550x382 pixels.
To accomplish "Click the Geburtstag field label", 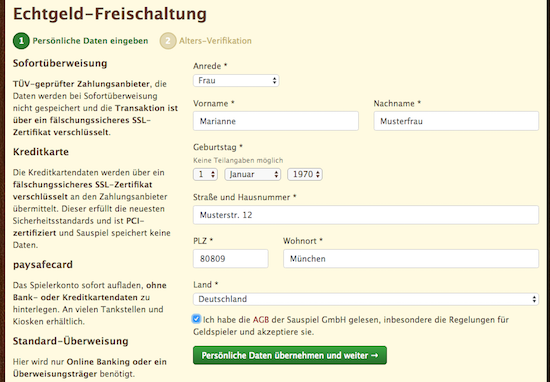I will pos(218,147).
